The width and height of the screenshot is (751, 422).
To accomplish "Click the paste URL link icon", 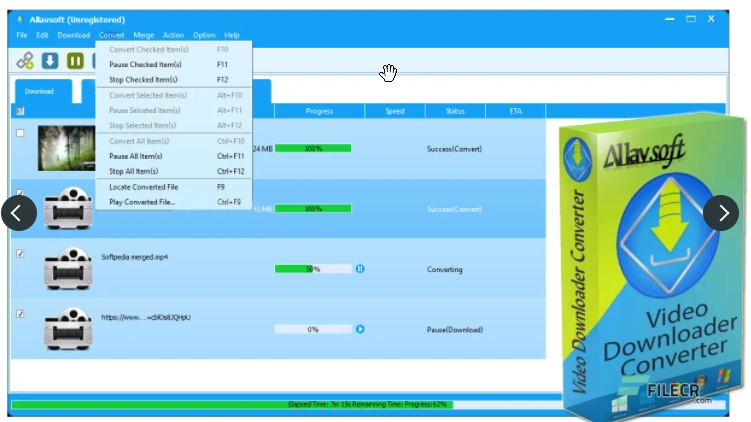I will pos(25,61).
